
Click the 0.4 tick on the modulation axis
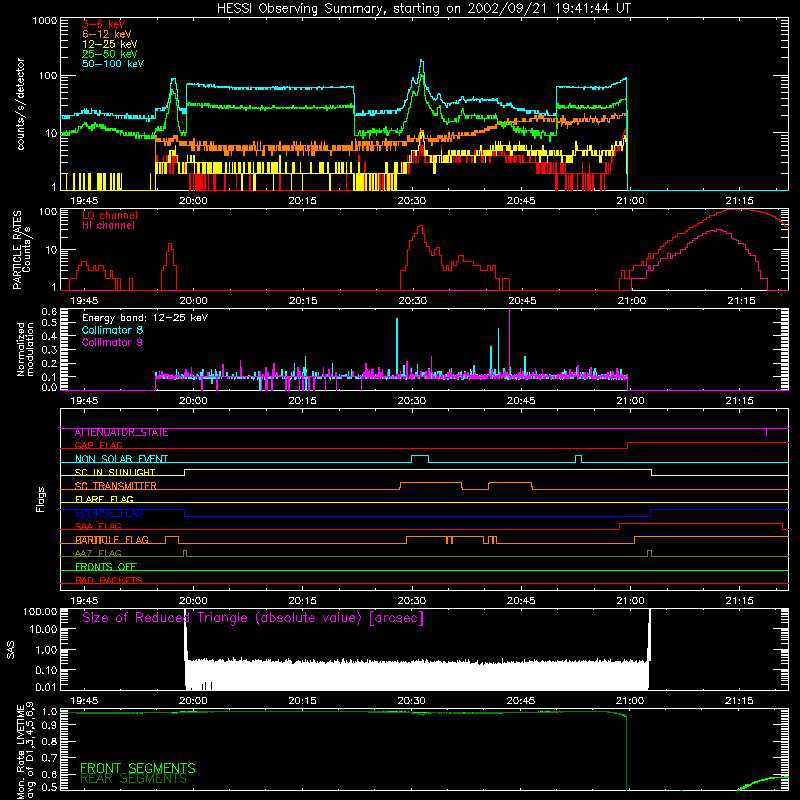coord(49,336)
